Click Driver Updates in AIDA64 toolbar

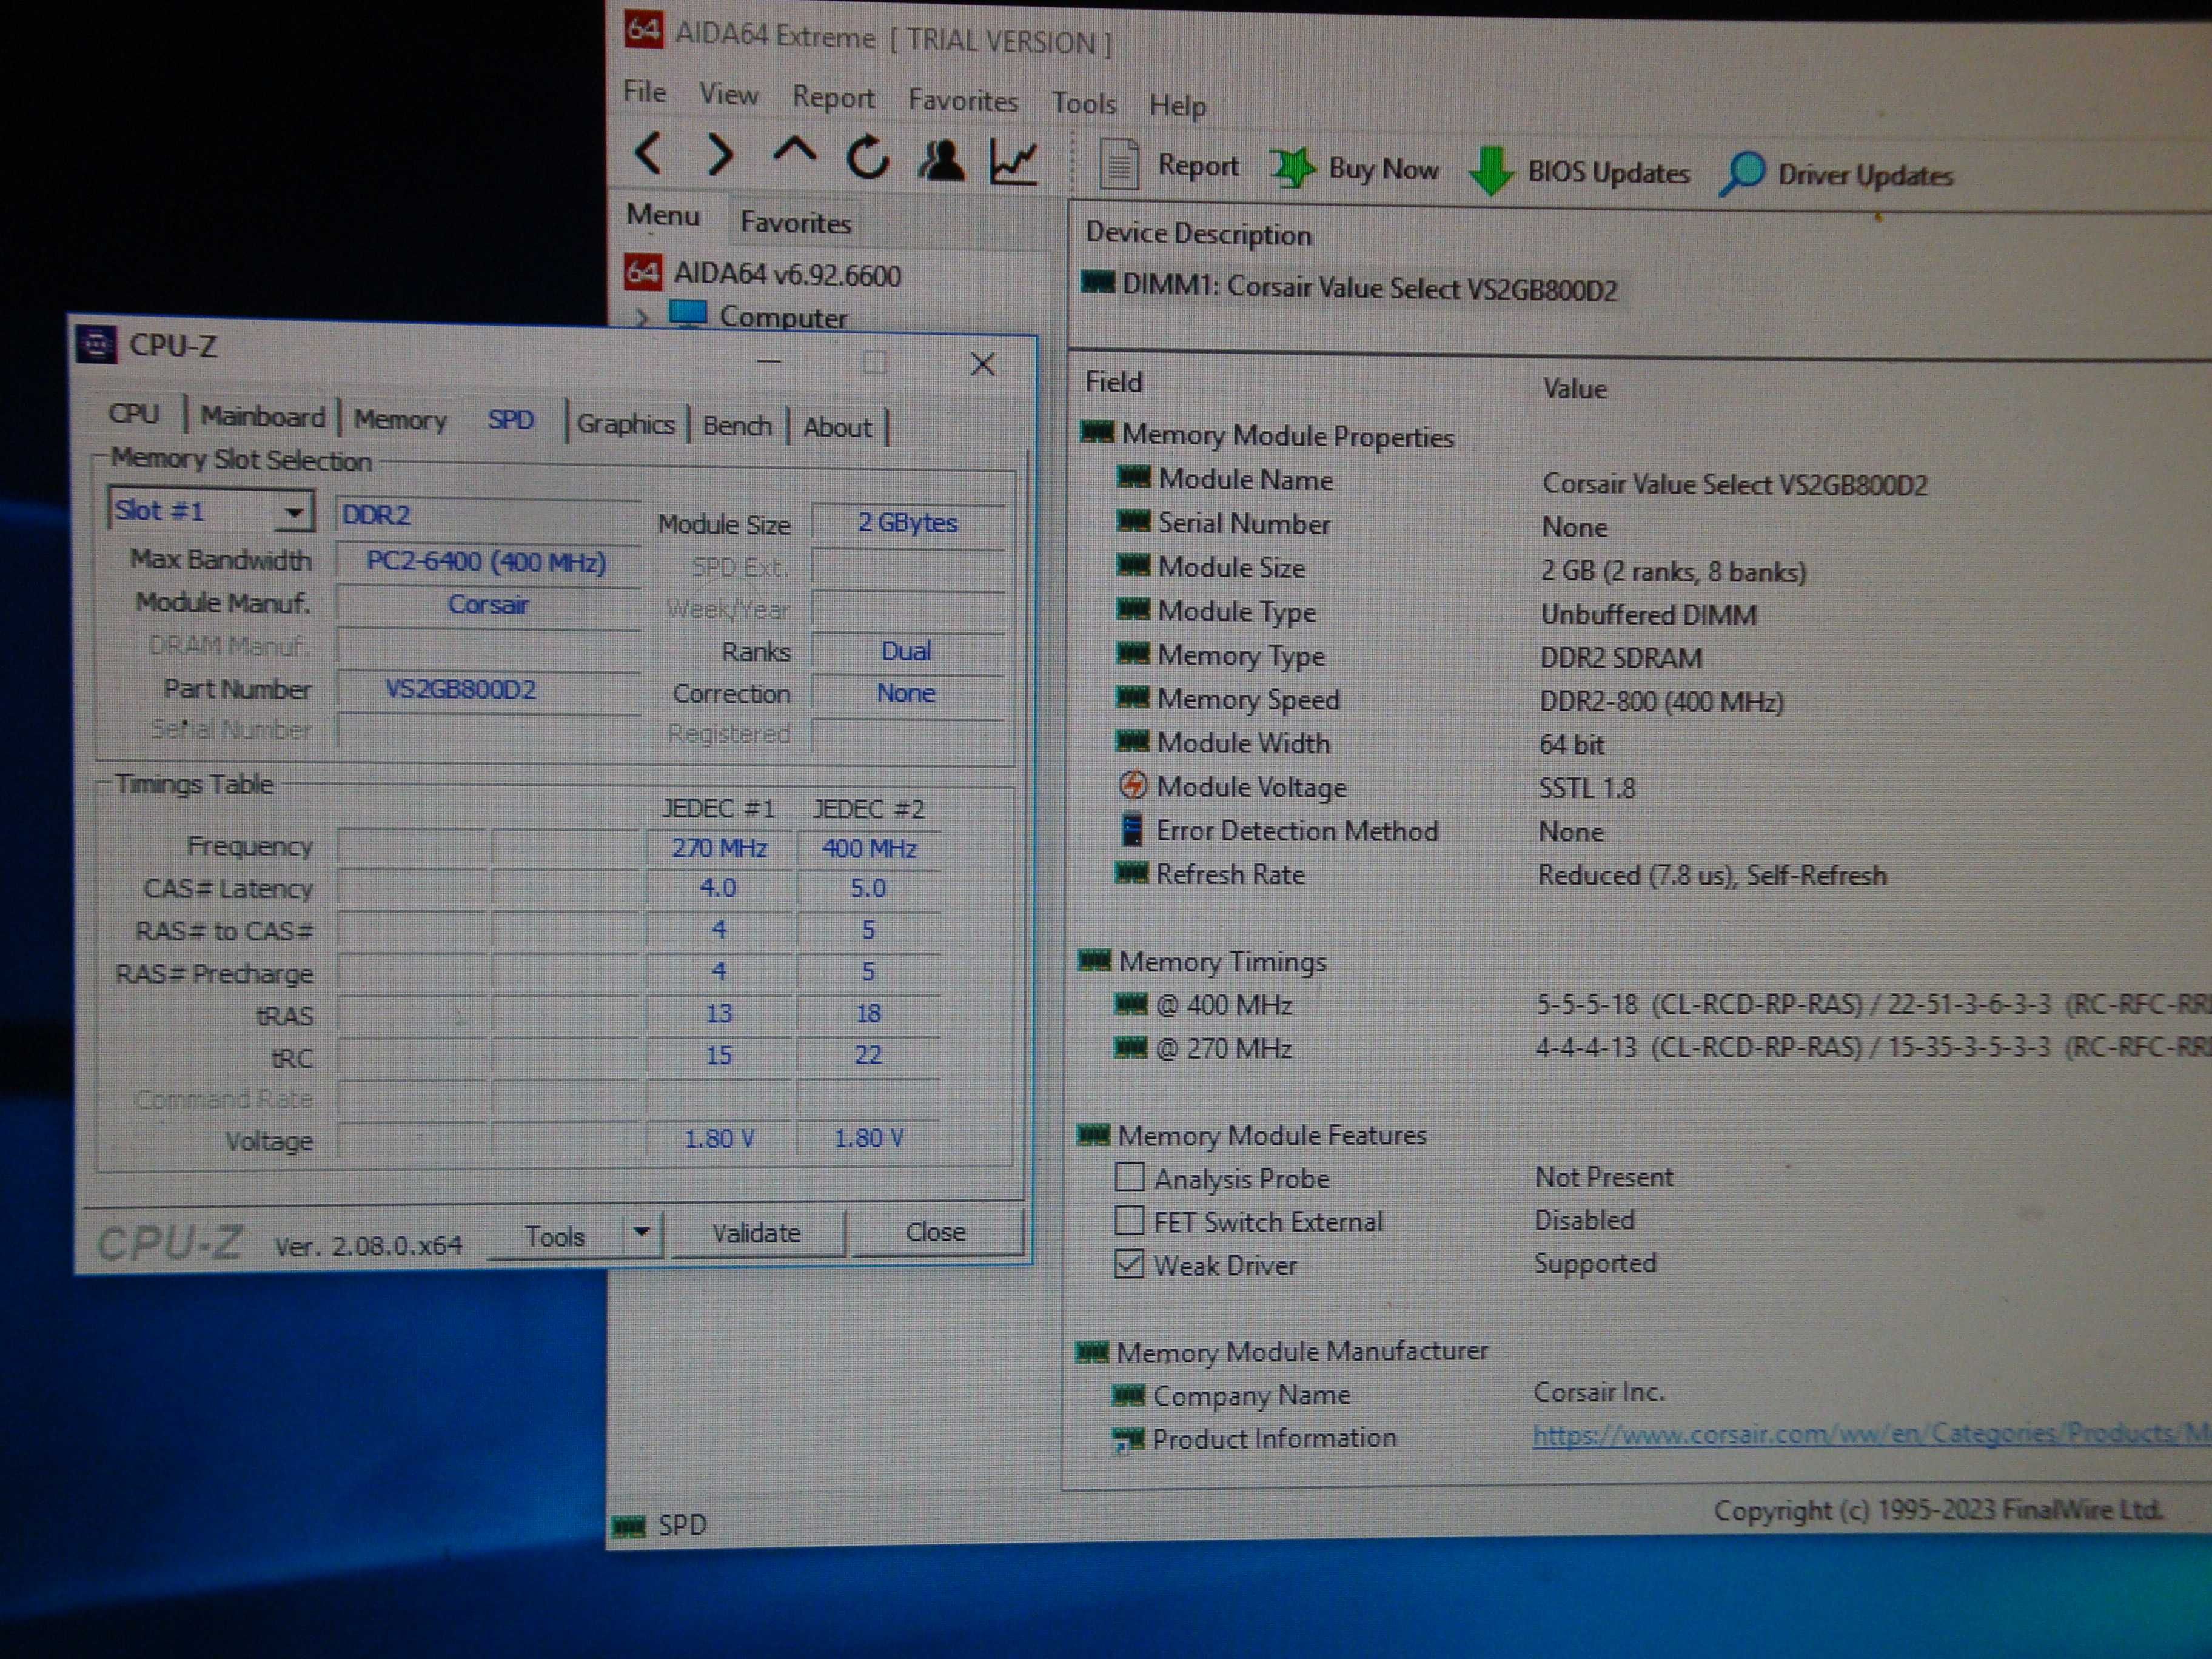point(1836,174)
